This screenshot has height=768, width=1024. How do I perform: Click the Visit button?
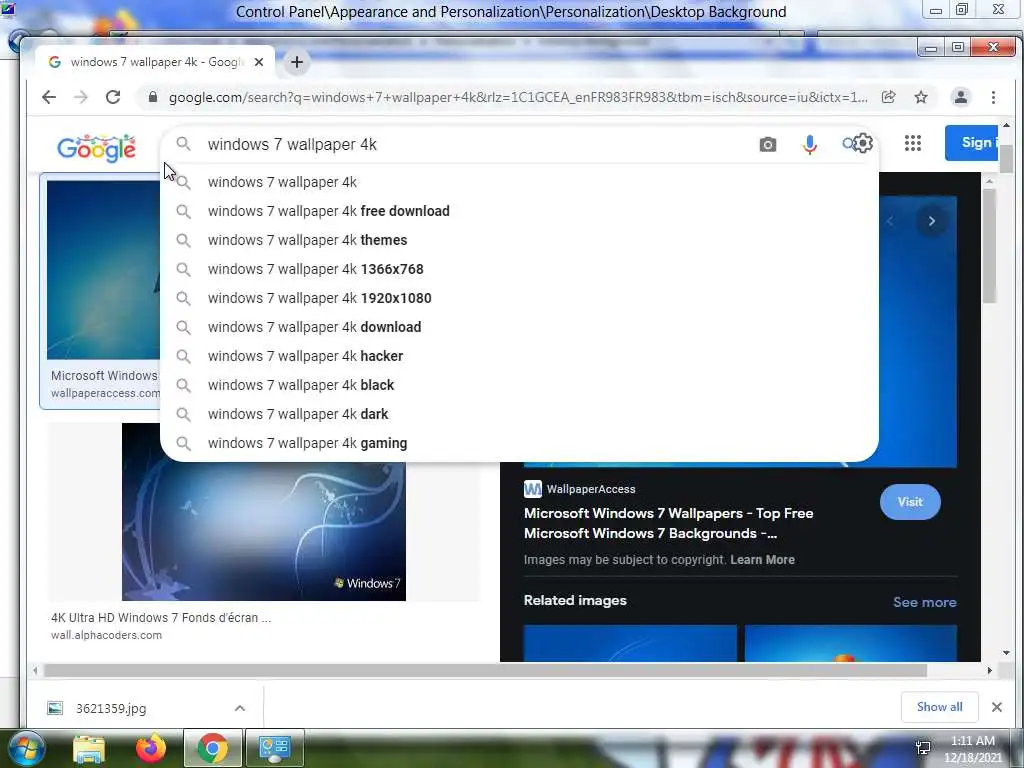point(910,502)
